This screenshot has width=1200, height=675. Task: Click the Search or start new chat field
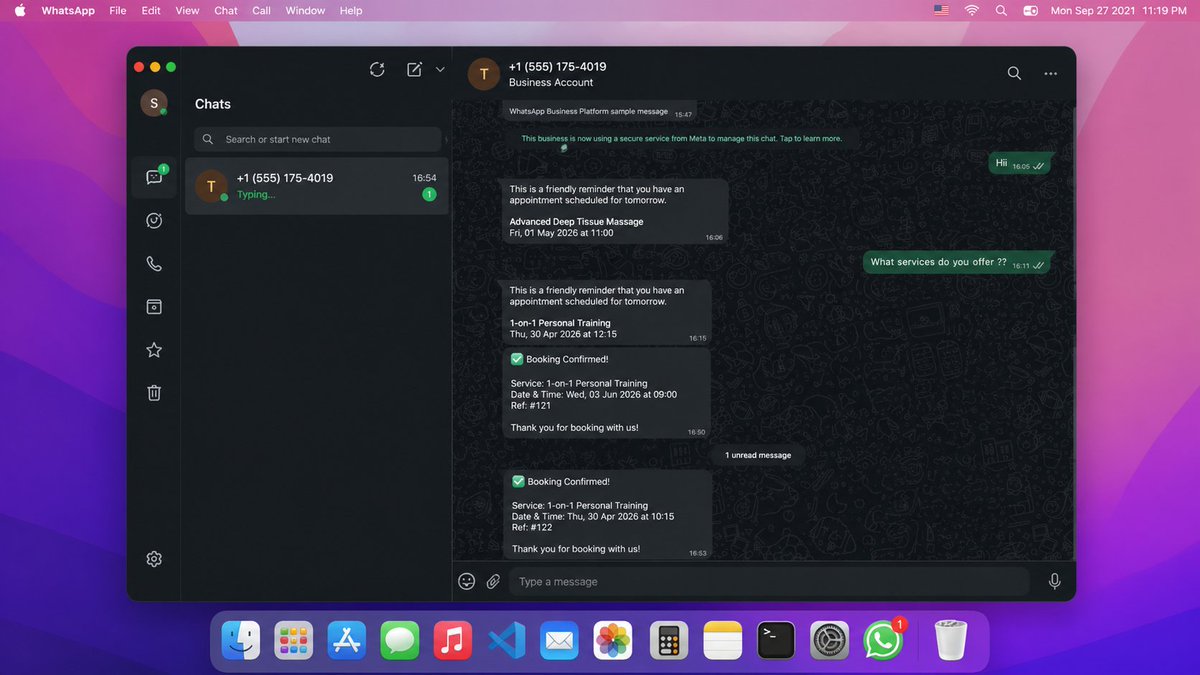click(x=318, y=139)
